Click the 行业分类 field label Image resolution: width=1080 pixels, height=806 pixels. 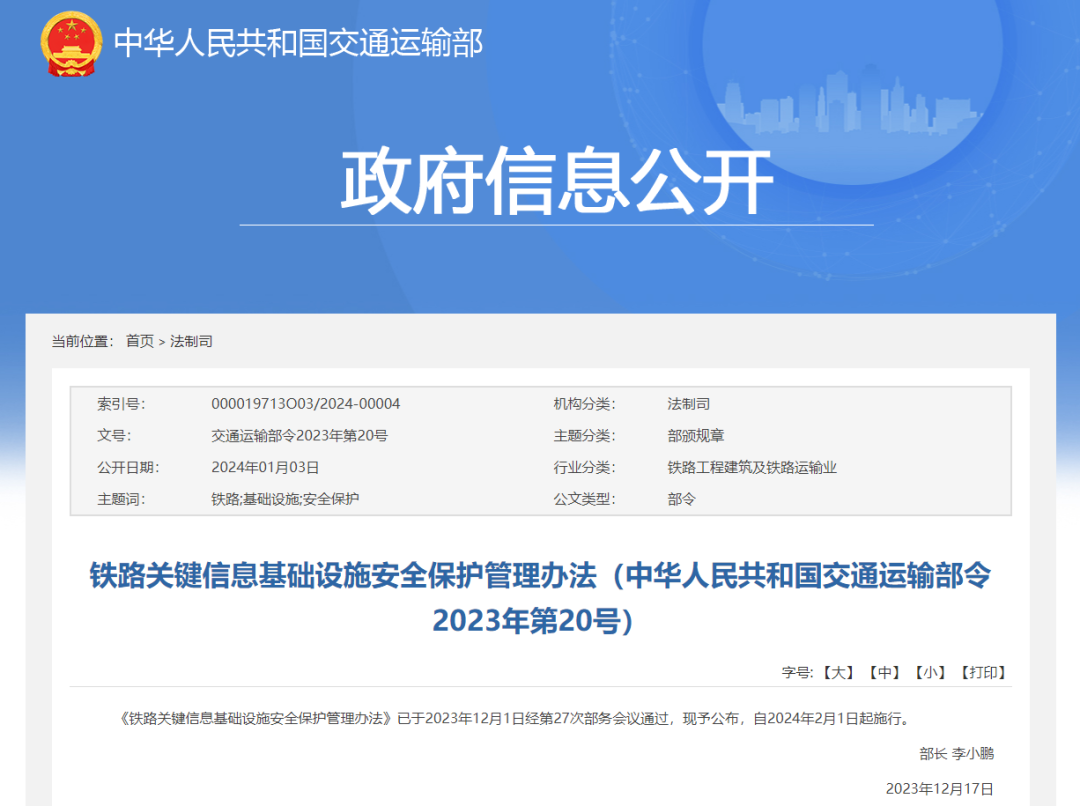pyautogui.click(x=585, y=467)
